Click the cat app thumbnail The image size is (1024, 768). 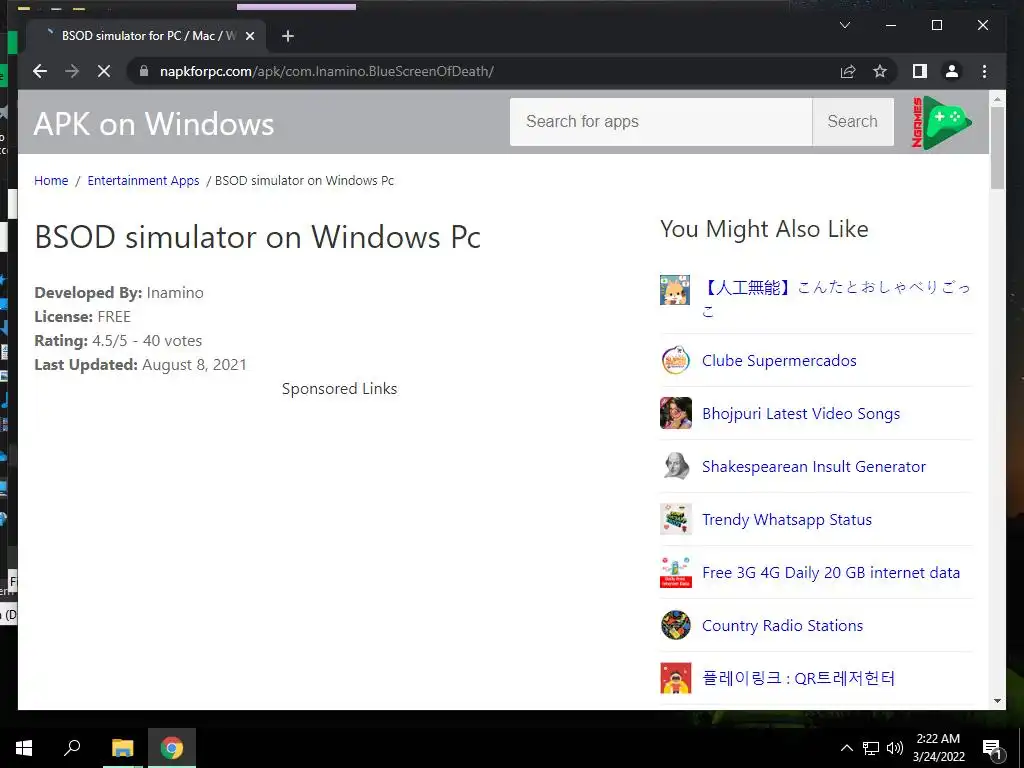point(675,290)
